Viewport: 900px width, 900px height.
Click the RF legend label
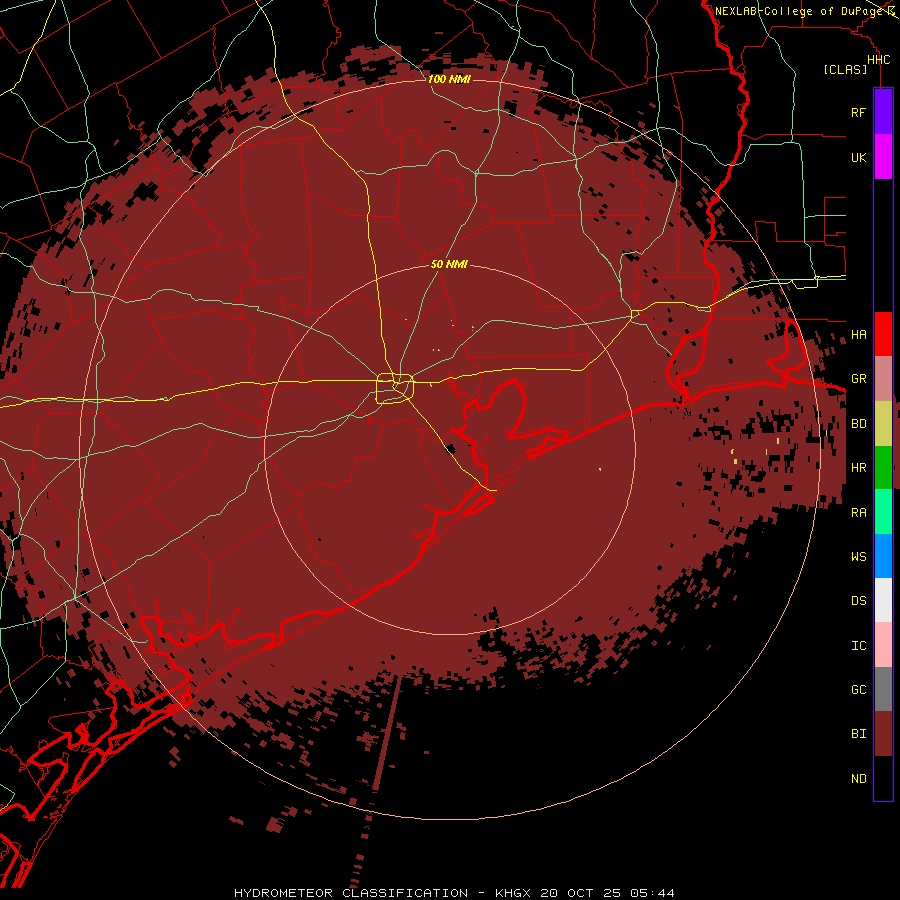858,112
